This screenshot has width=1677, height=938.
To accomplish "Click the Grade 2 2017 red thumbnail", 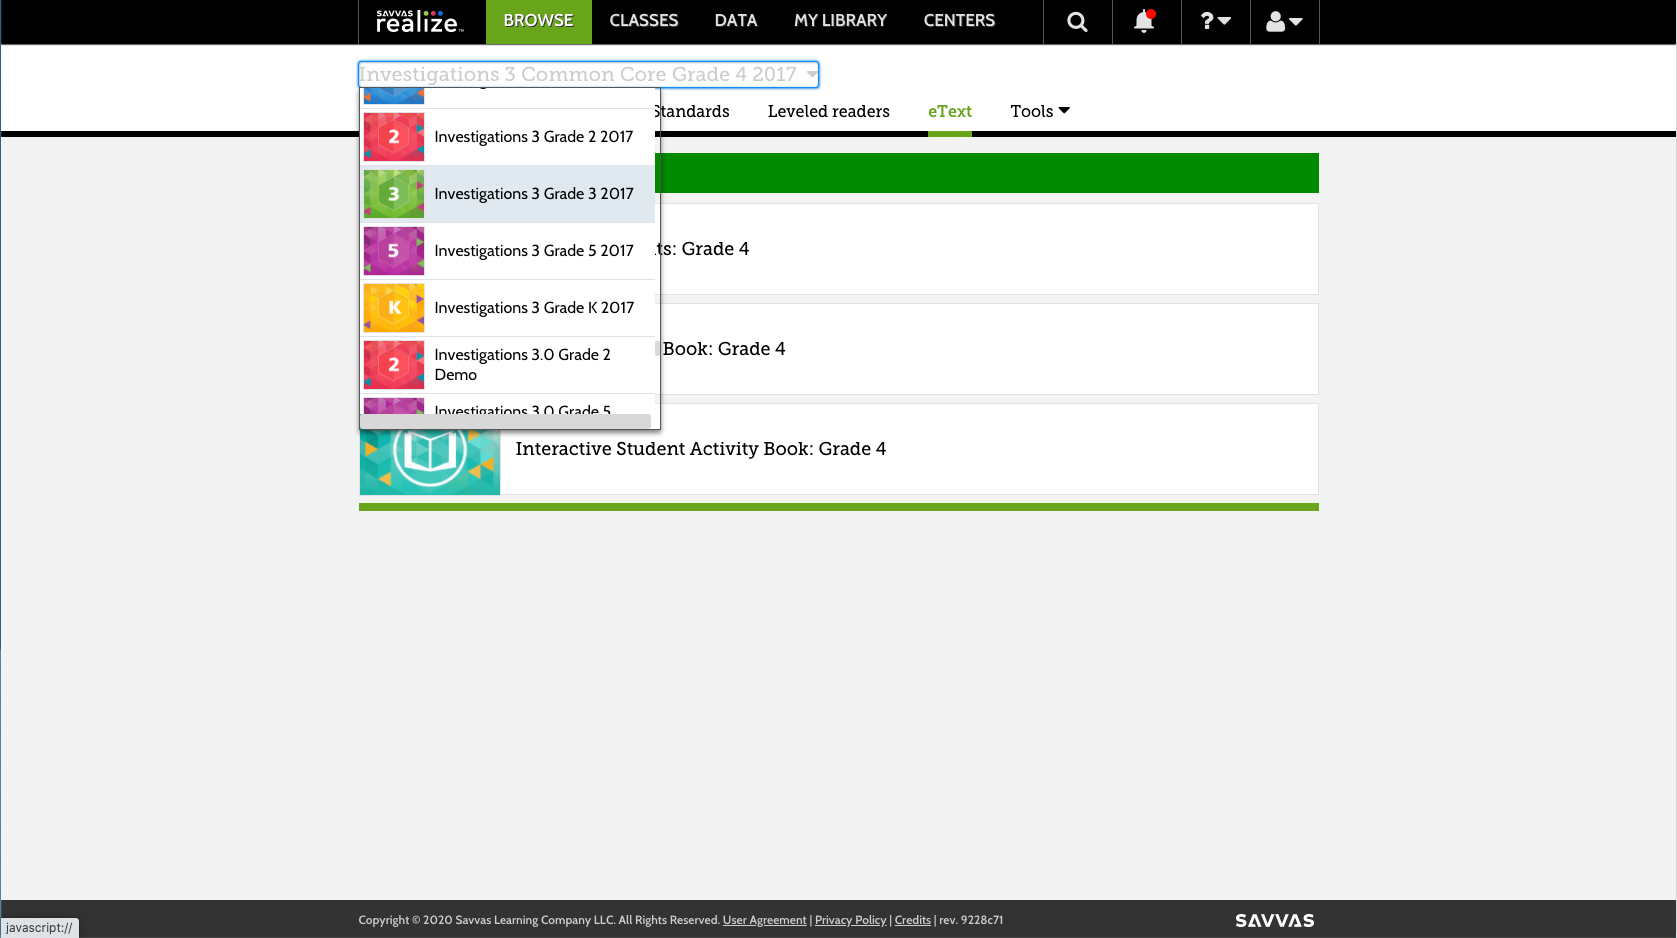I will click(x=394, y=137).
